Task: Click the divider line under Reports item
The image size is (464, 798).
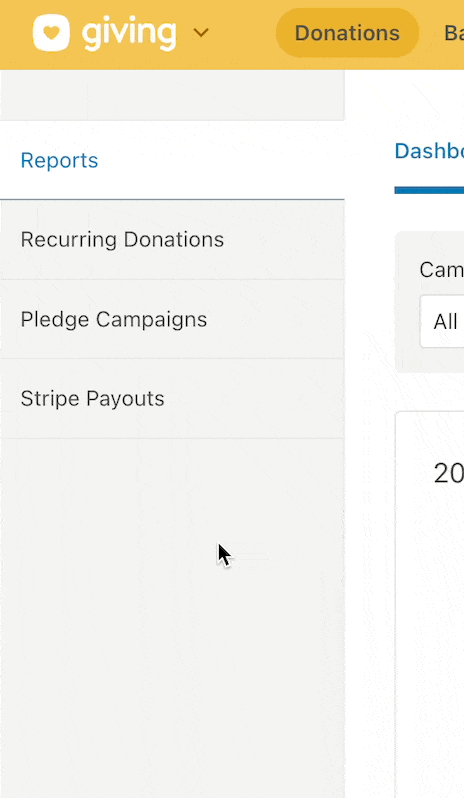Action: (x=172, y=200)
